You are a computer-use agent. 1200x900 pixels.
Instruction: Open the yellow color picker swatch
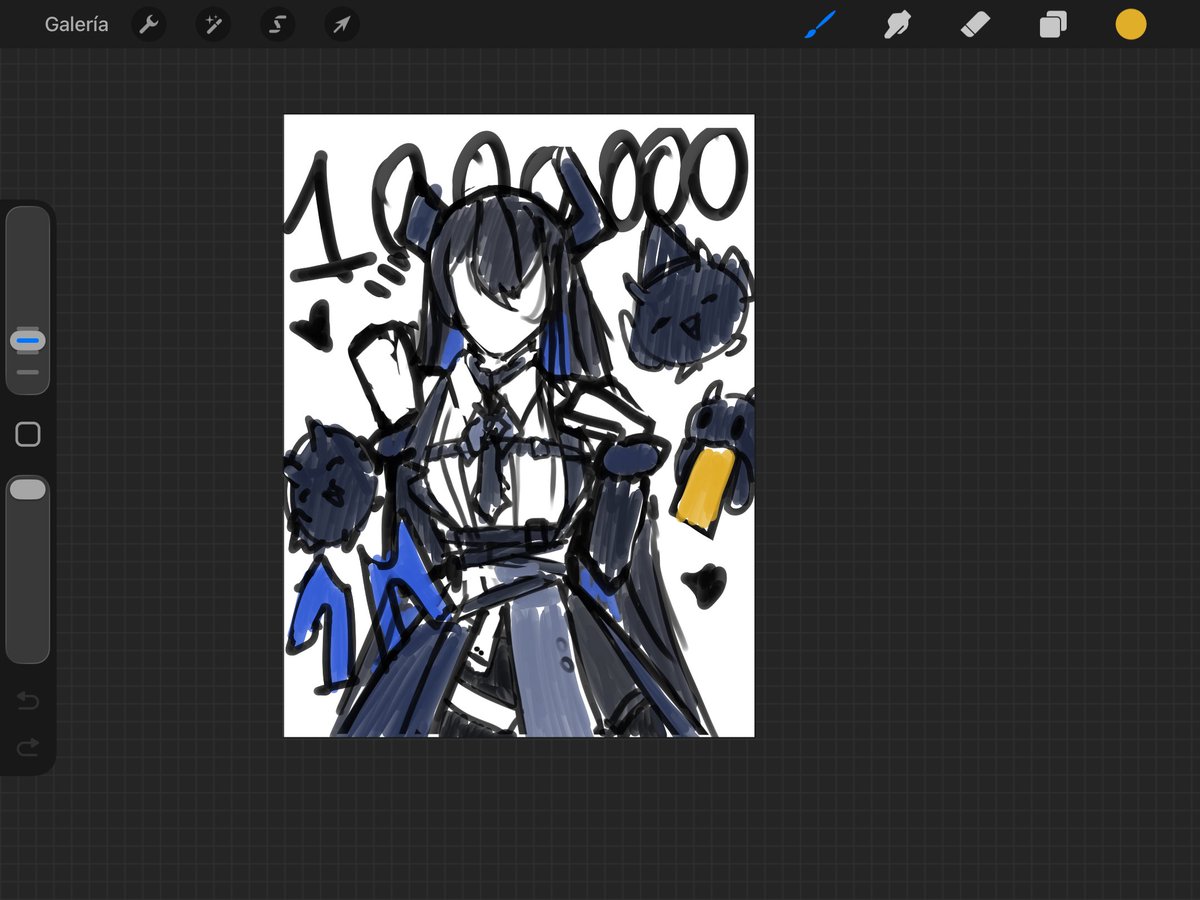point(1131,25)
